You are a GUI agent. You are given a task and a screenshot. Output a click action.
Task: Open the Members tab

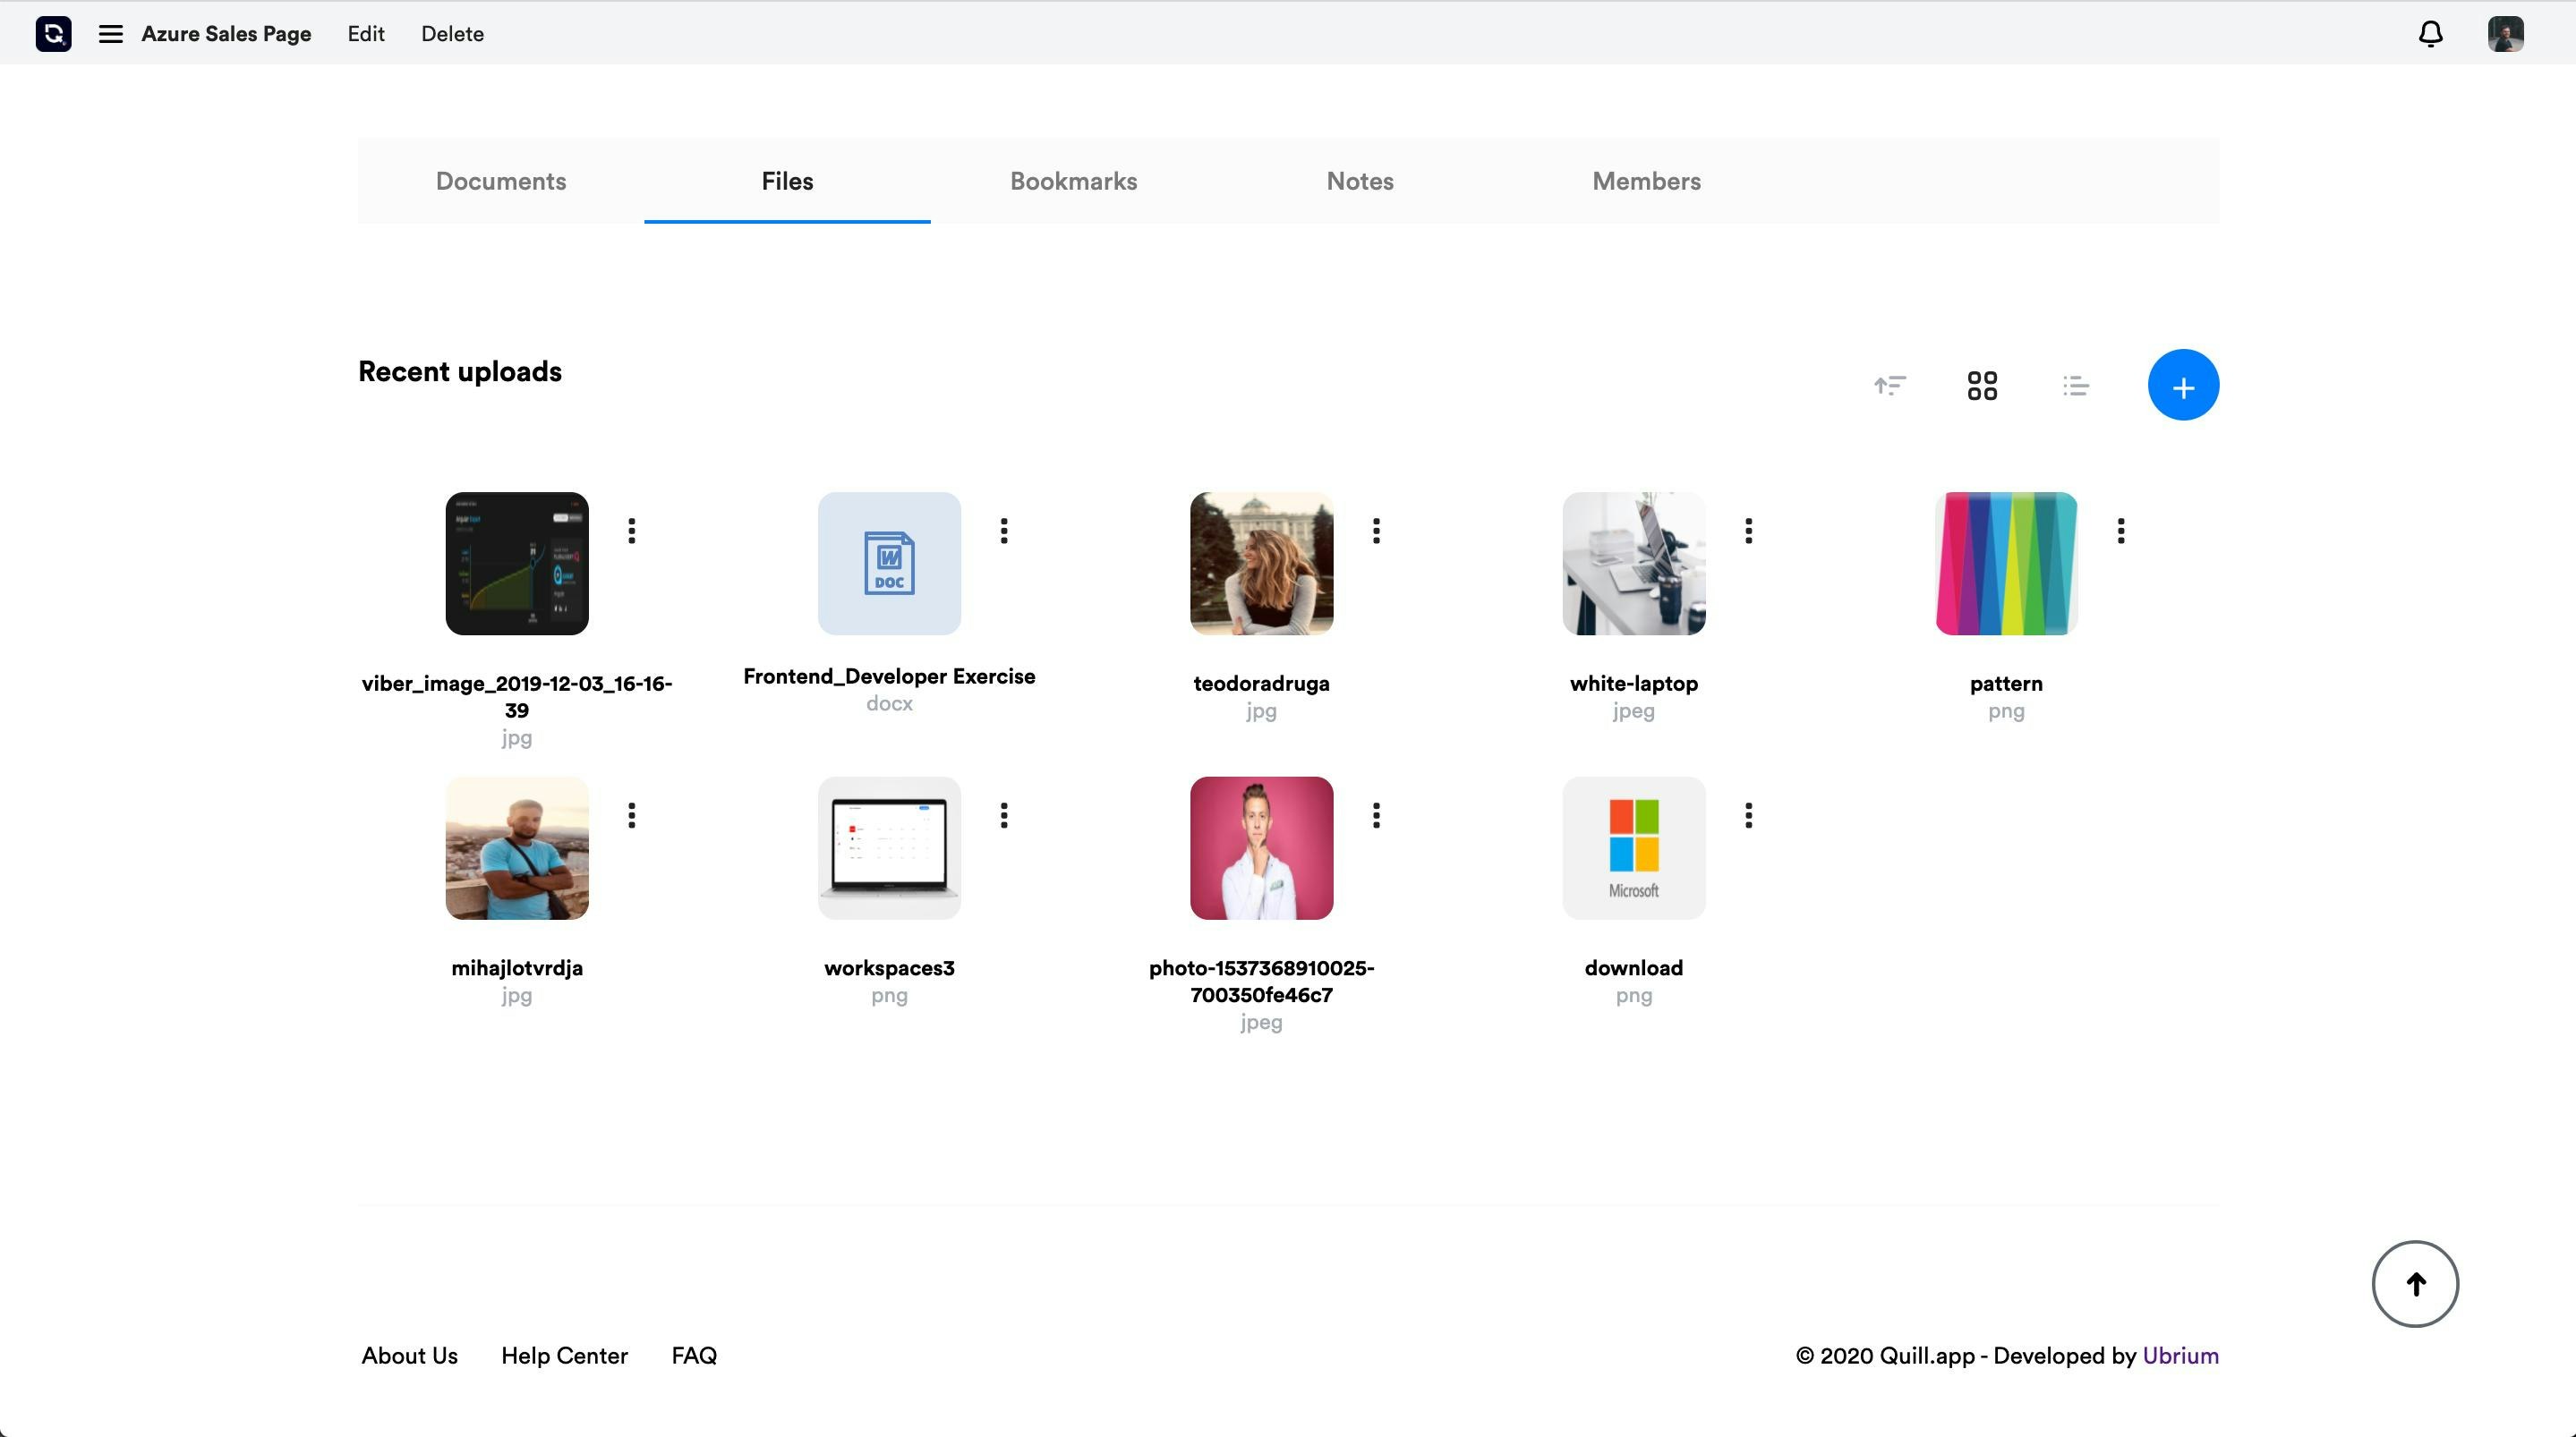click(x=1645, y=181)
